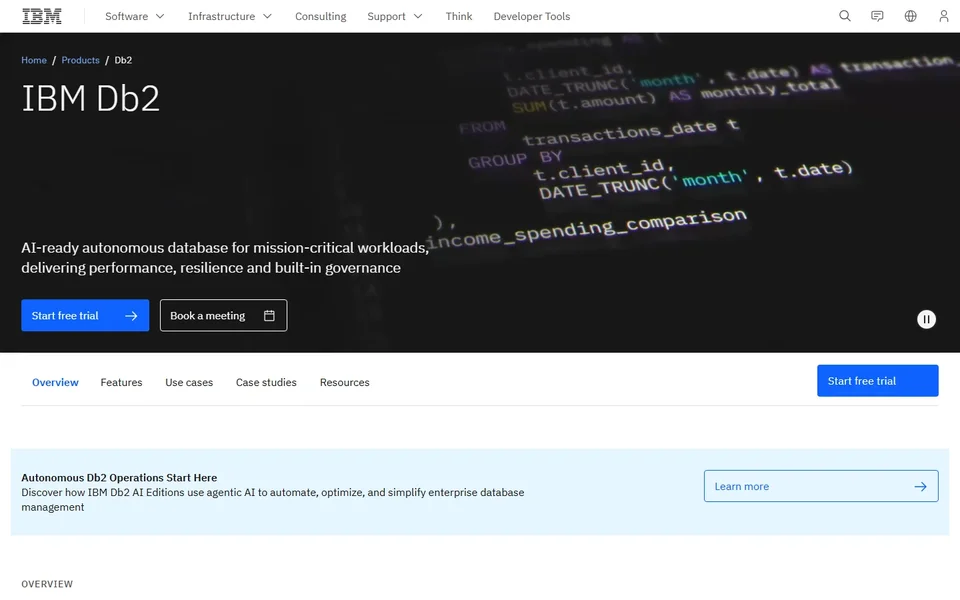Select the Use cases tab
Screen dimensions: 960x600
[x=189, y=382]
